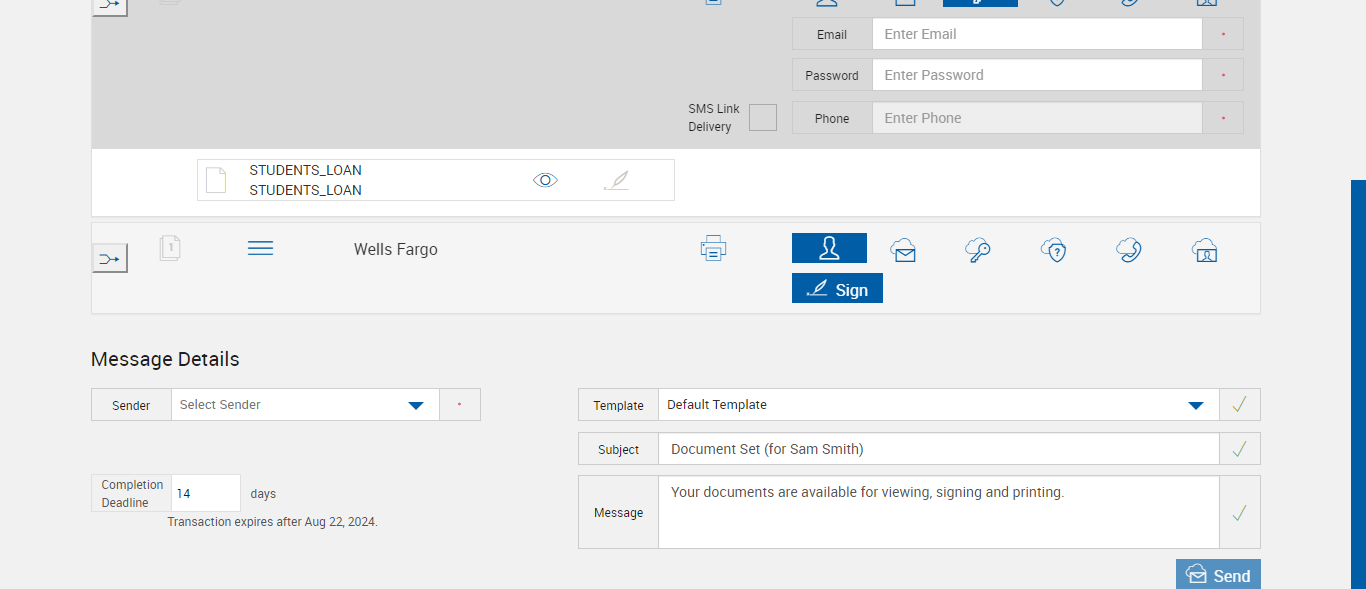Toggle the STUDENTS_LOAN document eye icon

(545, 180)
